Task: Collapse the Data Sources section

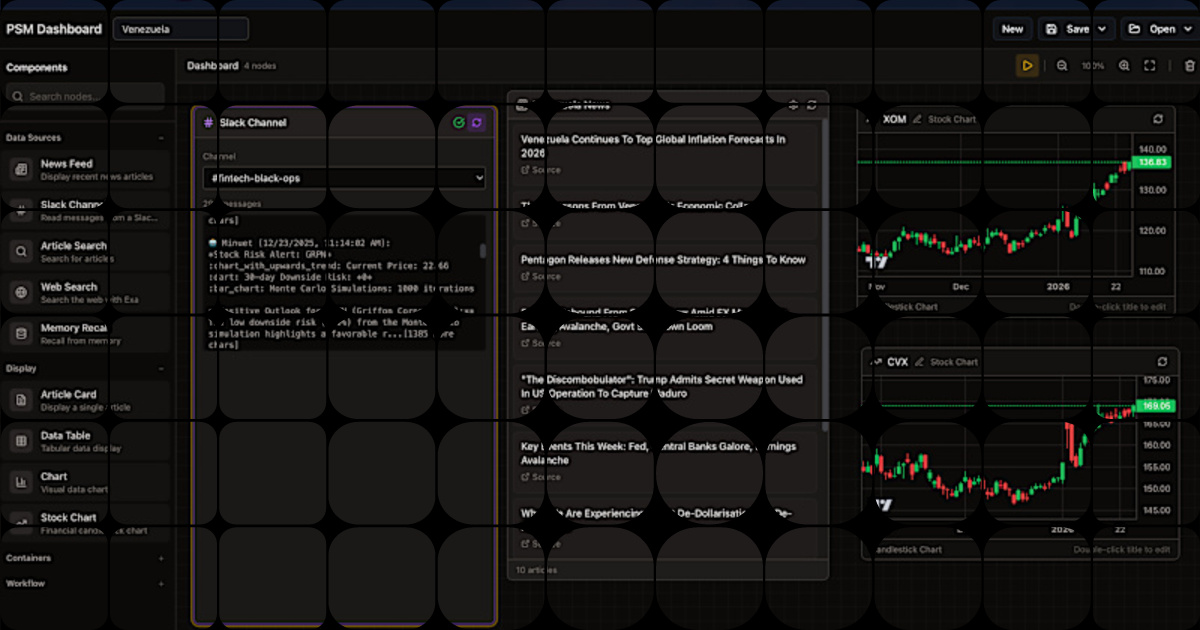Action: 161,138
